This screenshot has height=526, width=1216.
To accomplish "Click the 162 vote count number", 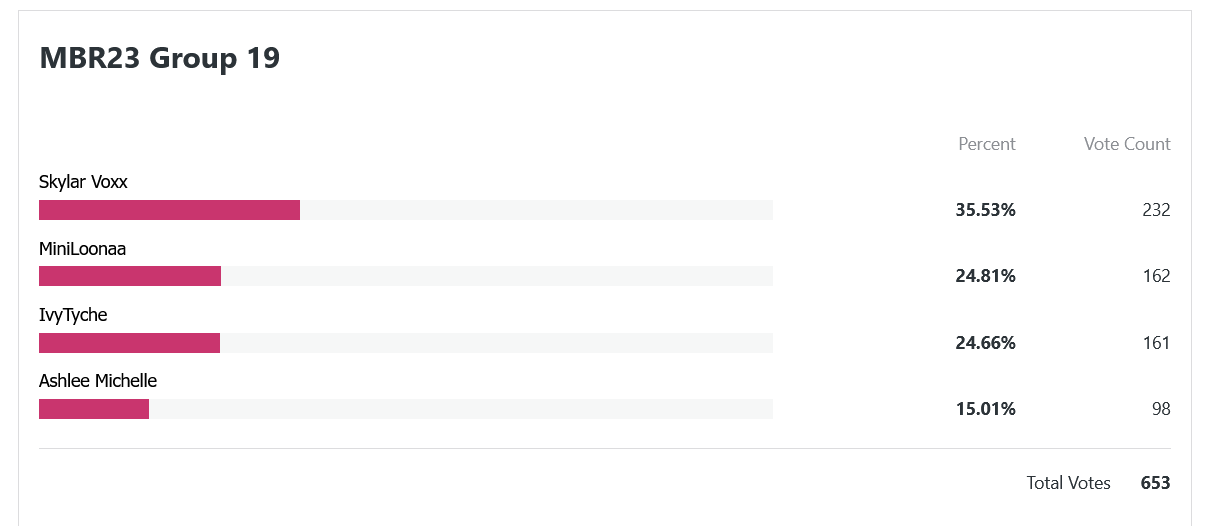I will pos(1156,276).
